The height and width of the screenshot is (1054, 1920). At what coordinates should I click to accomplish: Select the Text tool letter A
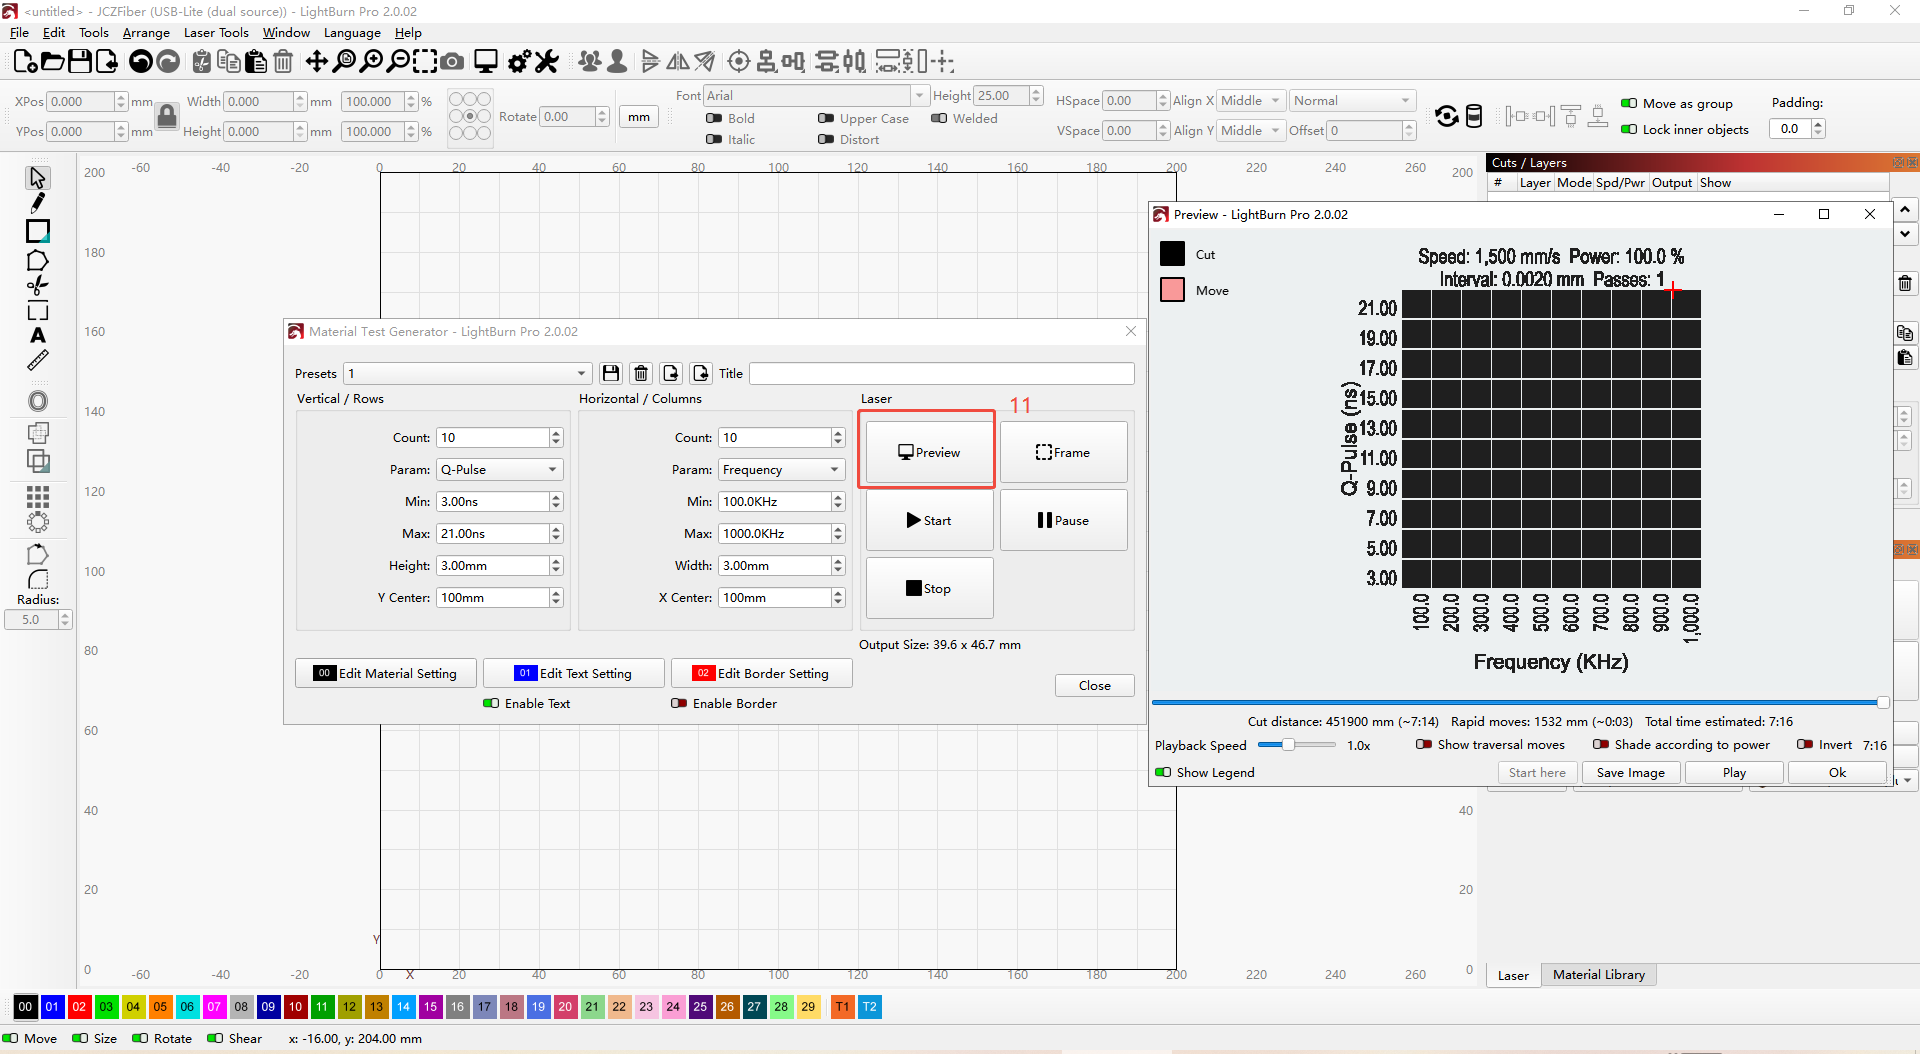click(x=38, y=336)
